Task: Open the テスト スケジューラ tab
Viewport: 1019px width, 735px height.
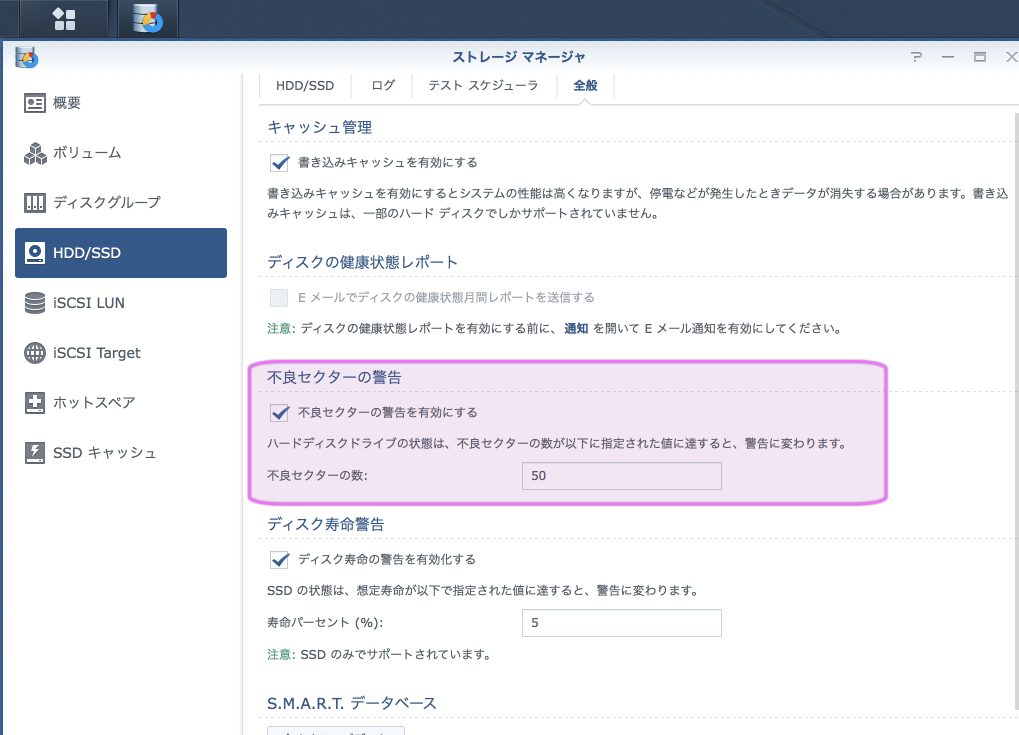Action: tap(483, 86)
